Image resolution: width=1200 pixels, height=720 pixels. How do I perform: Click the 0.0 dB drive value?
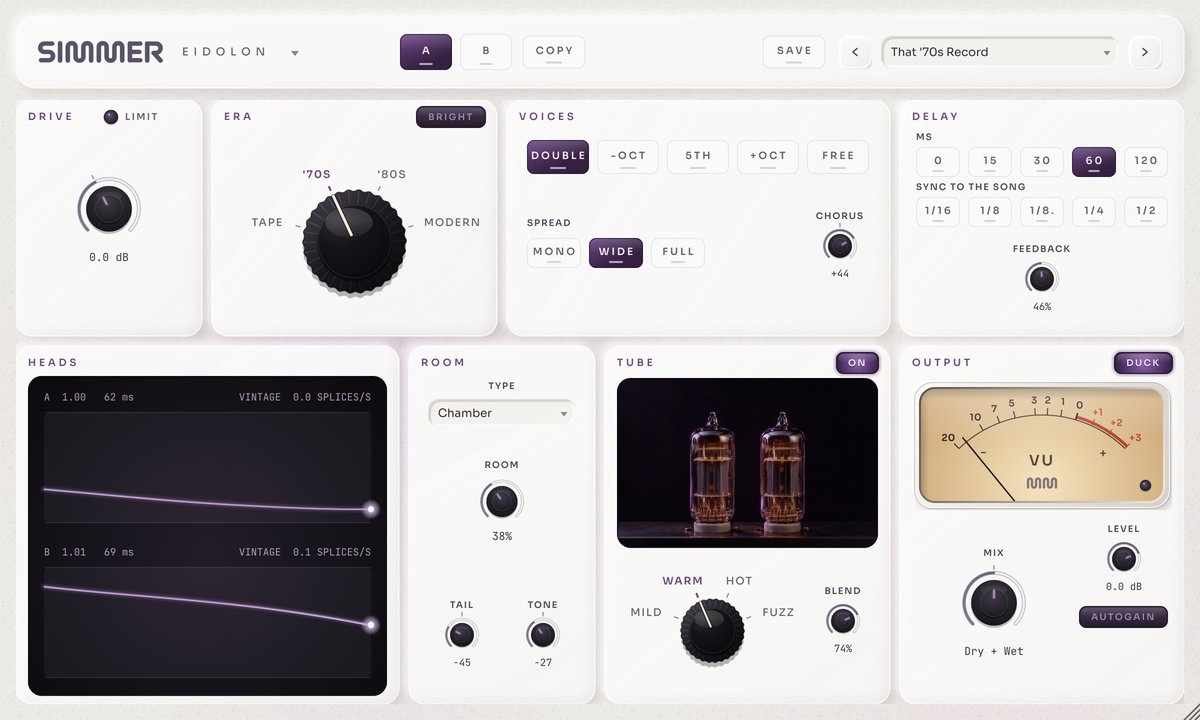109,258
